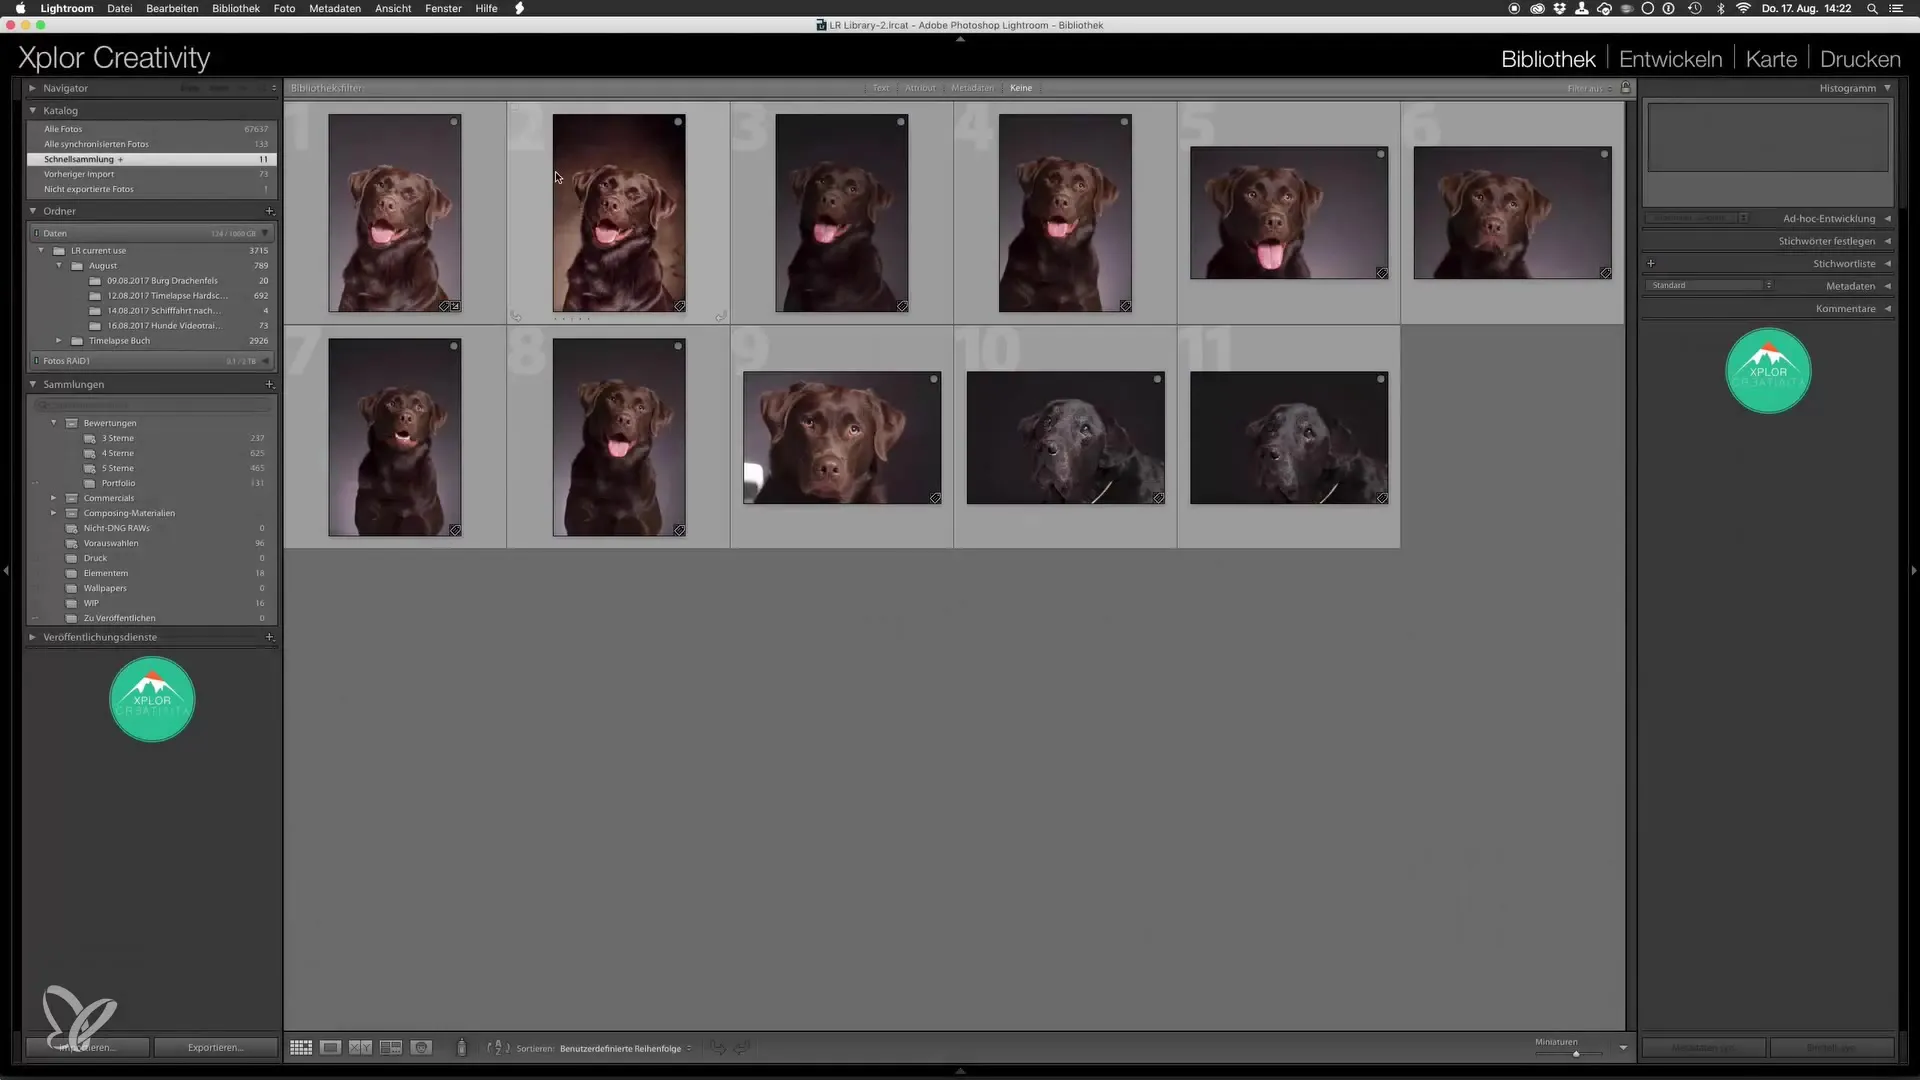Select the Text library filter
Screen dimensions: 1920x1080
(x=880, y=88)
